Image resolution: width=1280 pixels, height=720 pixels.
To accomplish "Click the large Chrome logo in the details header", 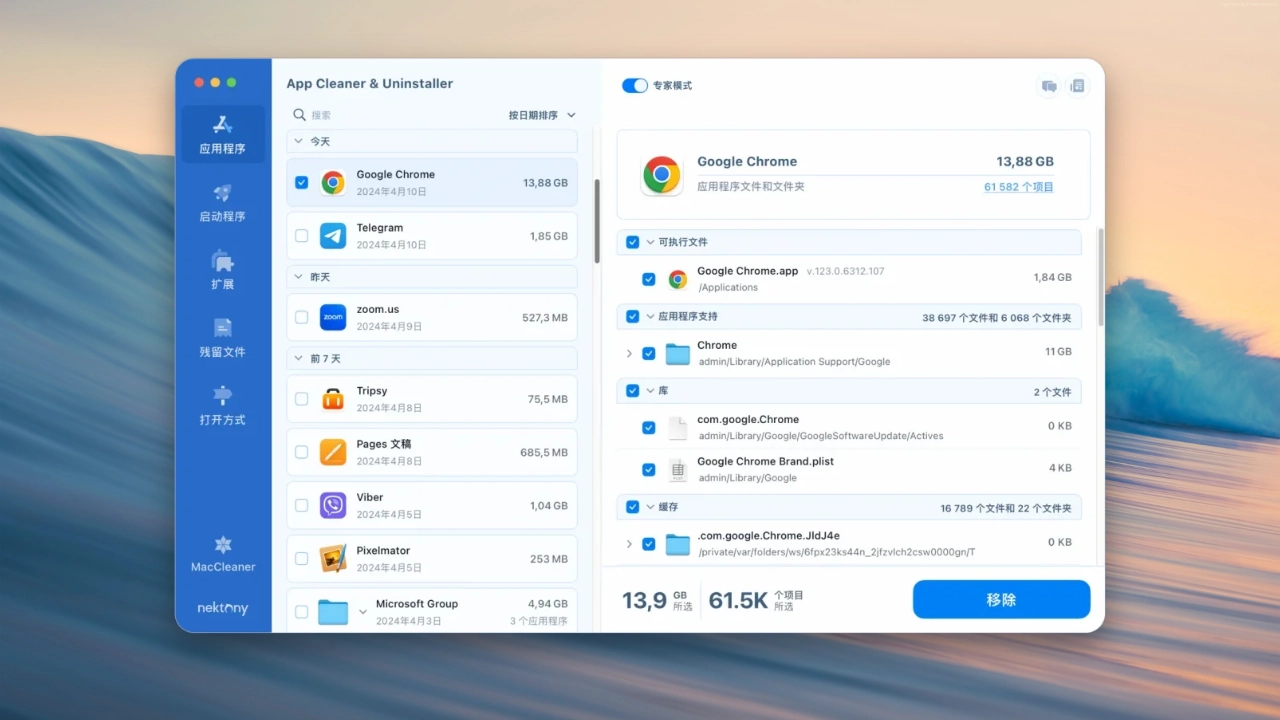I will point(661,174).
